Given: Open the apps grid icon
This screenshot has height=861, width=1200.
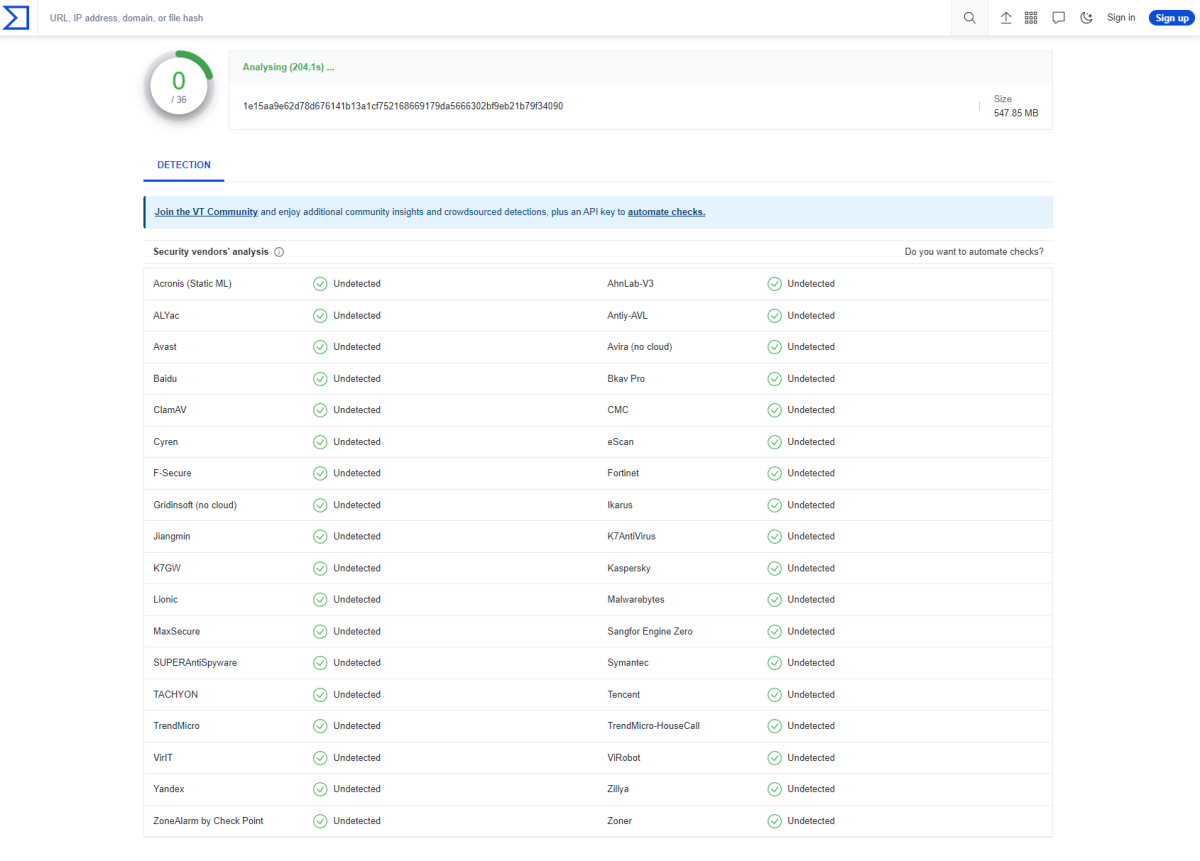Looking at the screenshot, I should [x=1031, y=18].
